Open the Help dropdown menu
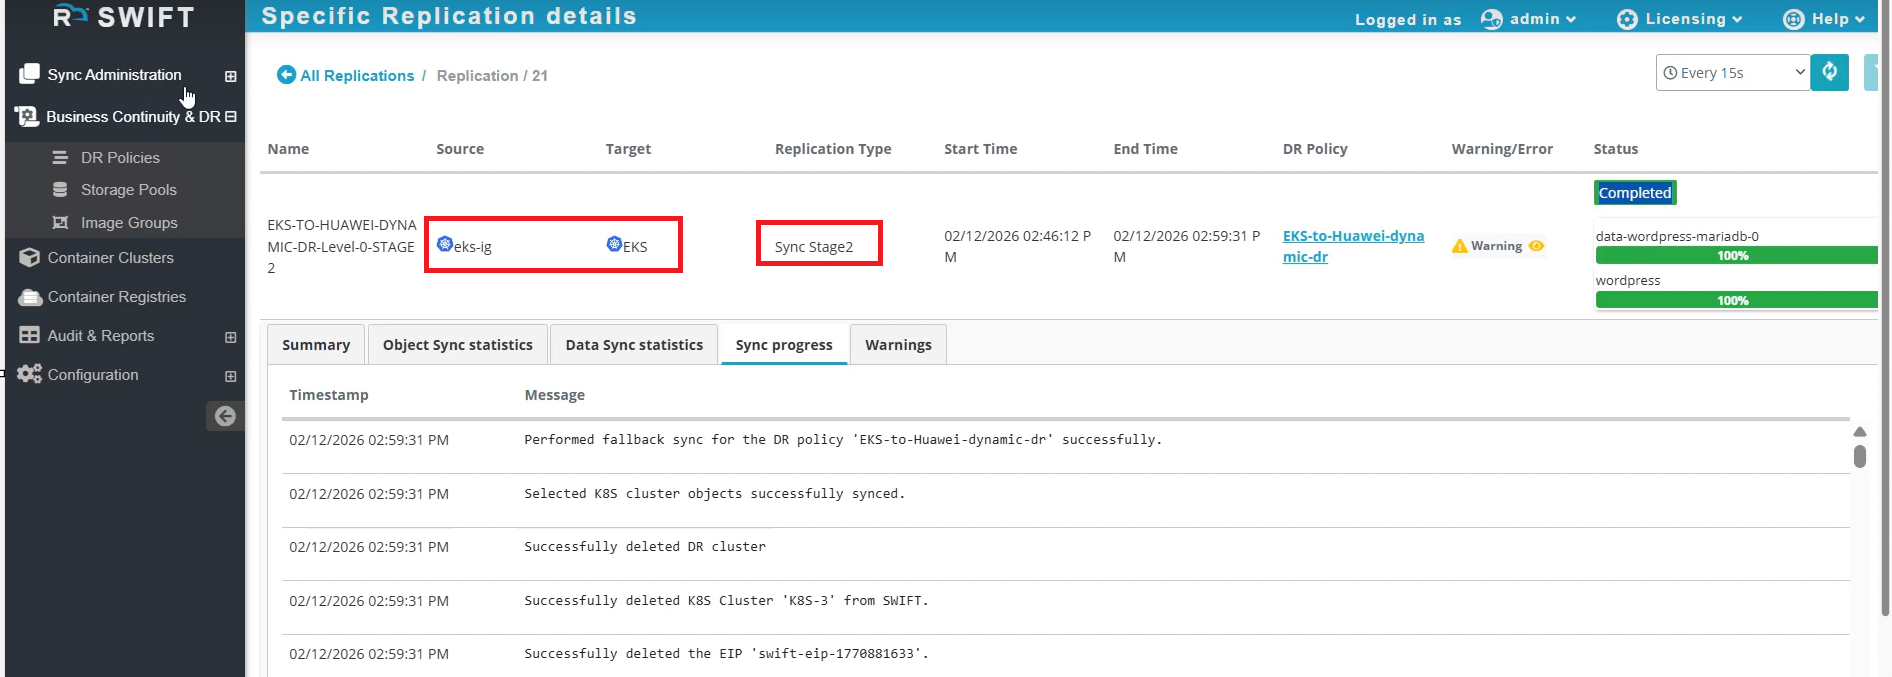Screen dimensions: 1892x677 click(1838, 19)
